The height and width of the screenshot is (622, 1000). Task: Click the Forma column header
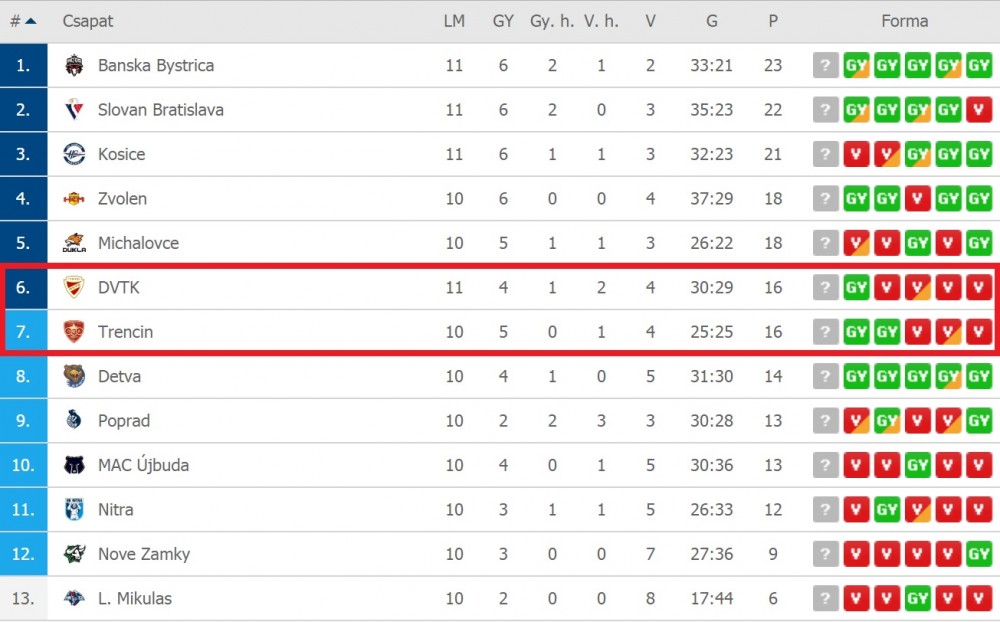pyautogui.click(x=904, y=21)
